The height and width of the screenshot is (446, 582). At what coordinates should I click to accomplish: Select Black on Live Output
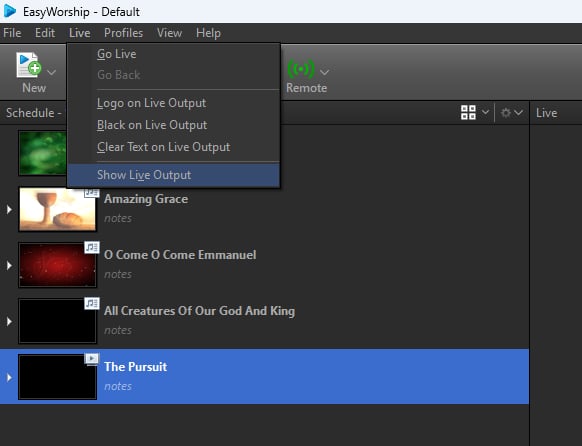(x=173, y=125)
